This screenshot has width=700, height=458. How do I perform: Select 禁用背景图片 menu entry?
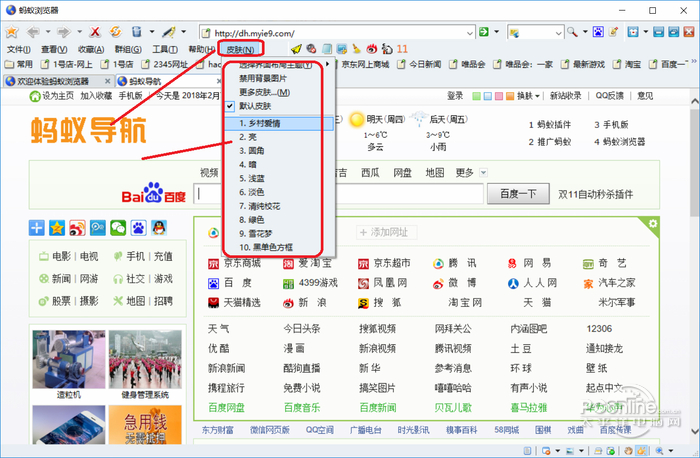pyautogui.click(x=279, y=79)
